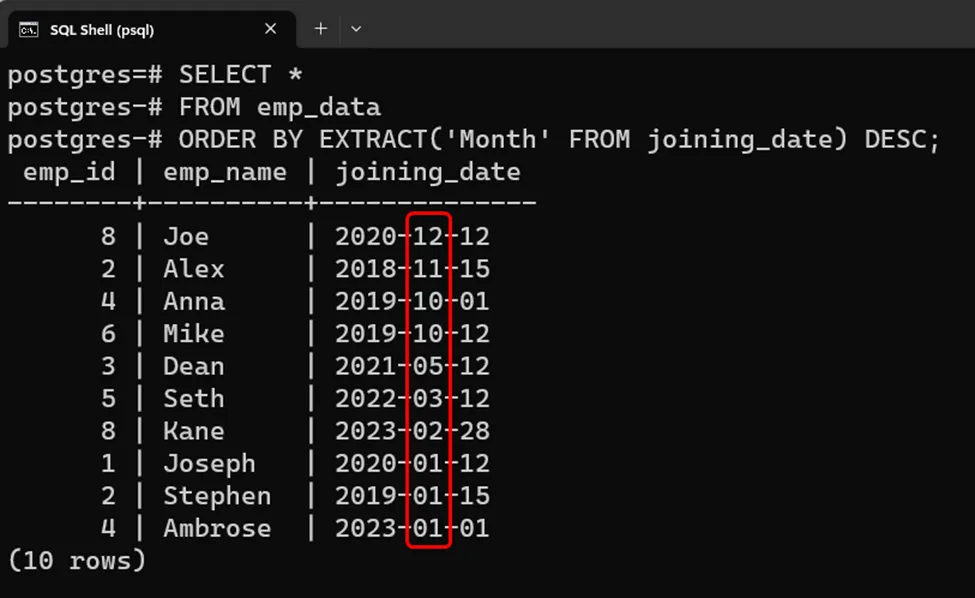The height and width of the screenshot is (598, 975).
Task: Click the date 2019-10-01 in Anna's row
Action: point(412,302)
